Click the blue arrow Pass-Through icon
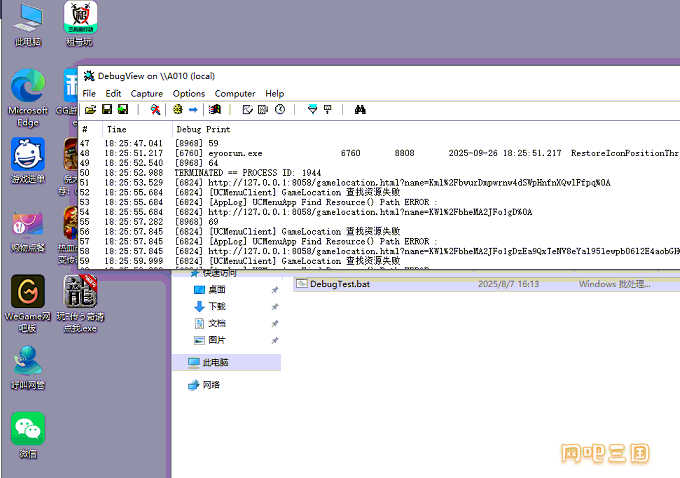680x478 pixels. [x=193, y=109]
